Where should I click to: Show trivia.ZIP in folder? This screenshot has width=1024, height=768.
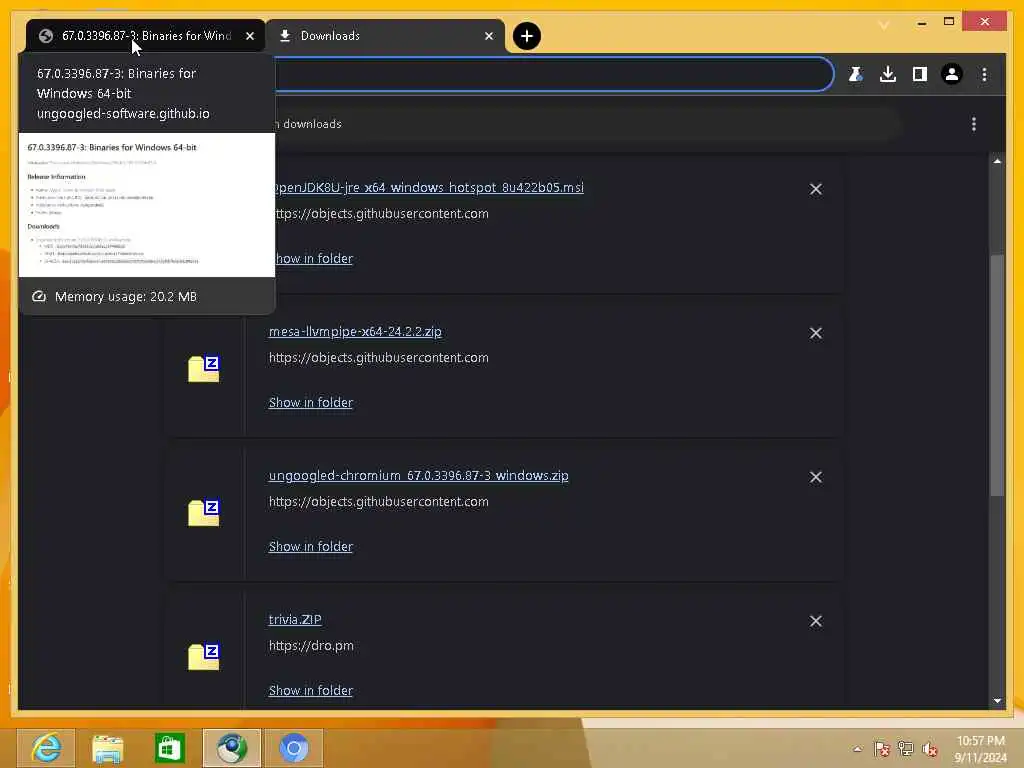click(x=311, y=691)
